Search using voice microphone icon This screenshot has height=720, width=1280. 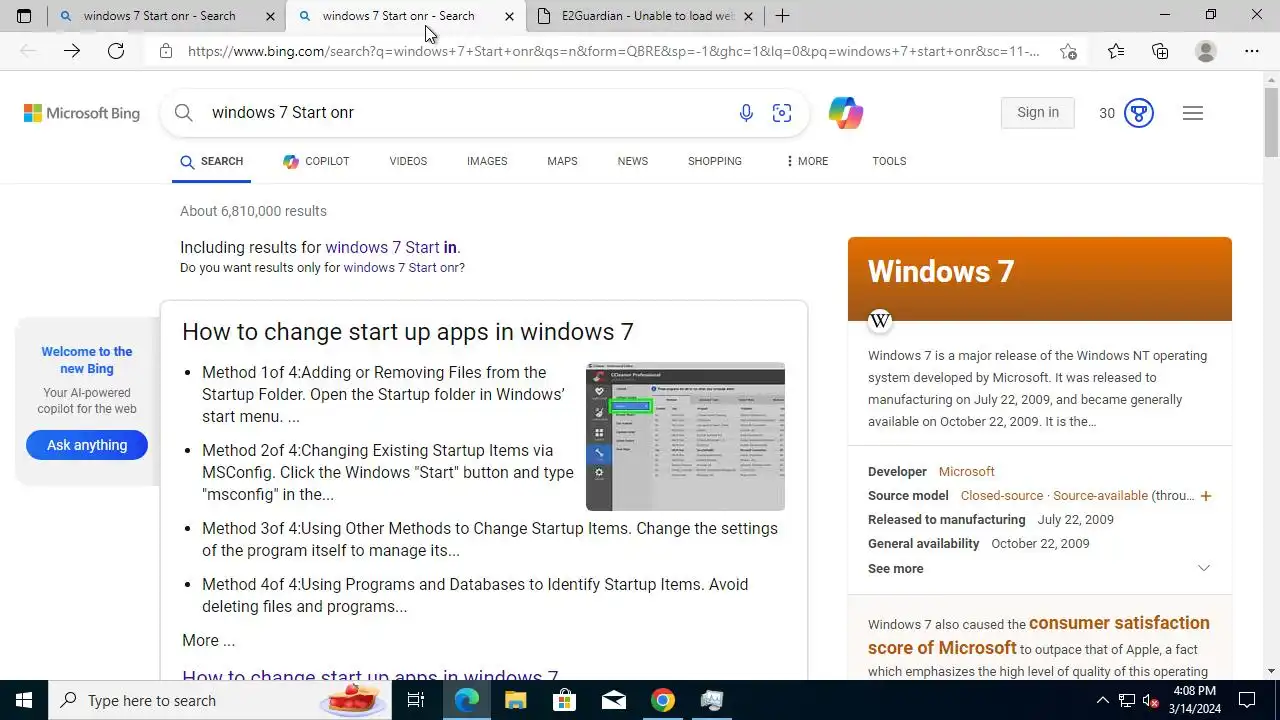pos(746,113)
